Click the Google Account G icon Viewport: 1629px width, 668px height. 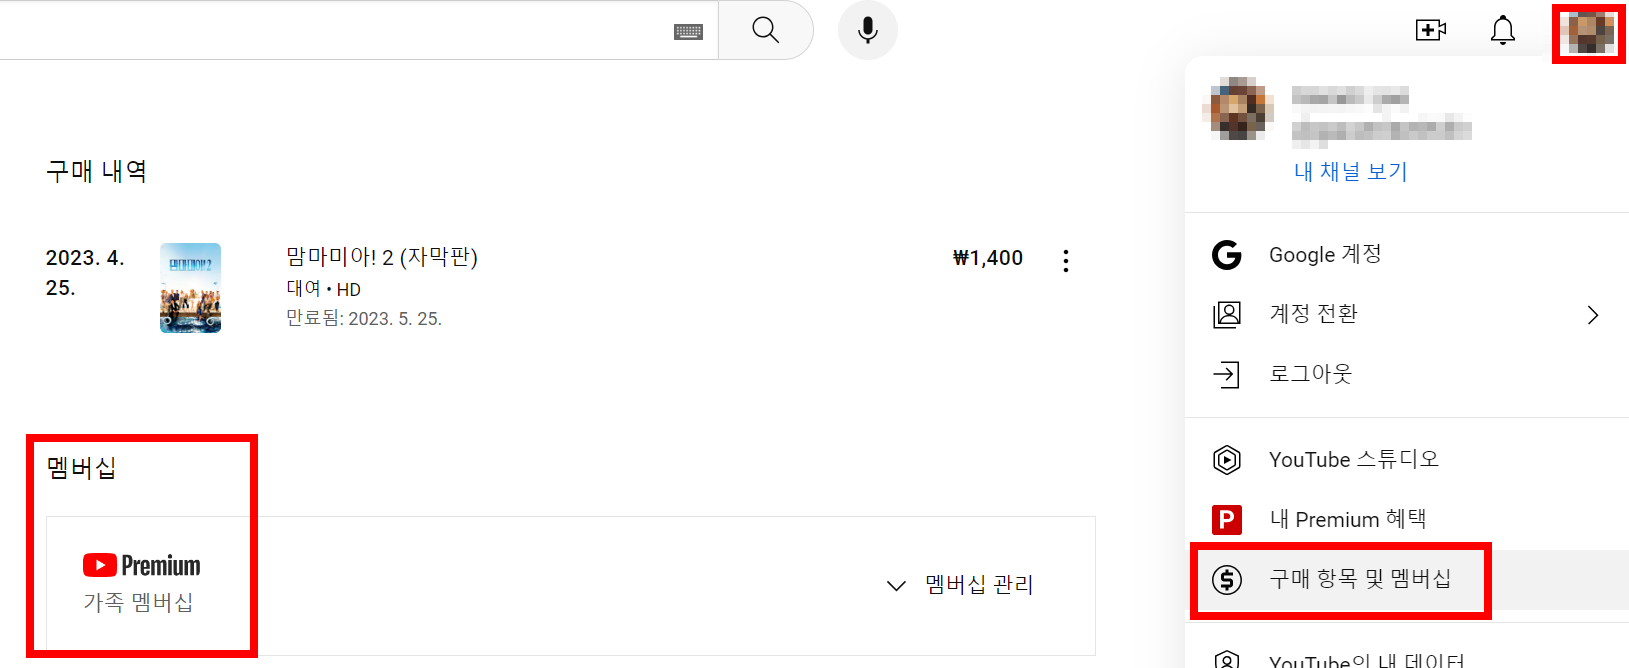[x=1225, y=254]
